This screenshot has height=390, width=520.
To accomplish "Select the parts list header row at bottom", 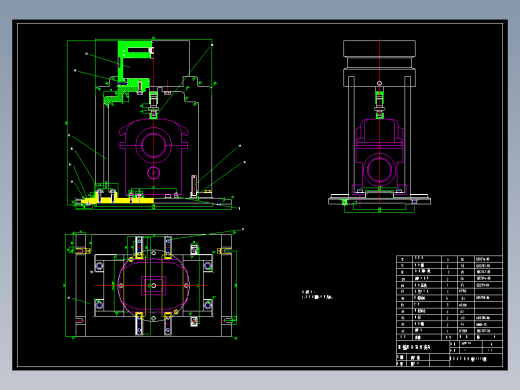I will coord(449,337).
